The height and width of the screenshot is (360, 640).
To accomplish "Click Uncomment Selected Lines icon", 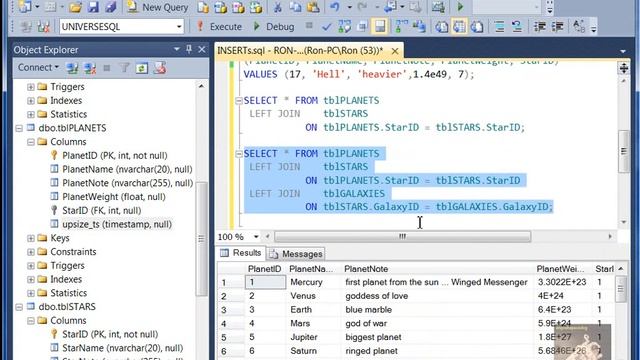I will (517, 27).
